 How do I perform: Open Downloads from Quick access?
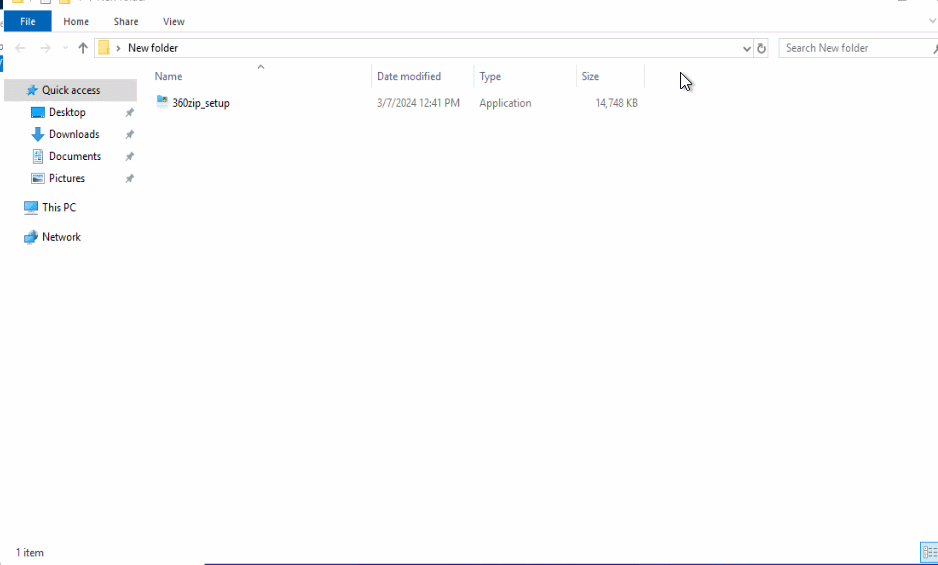(x=74, y=134)
